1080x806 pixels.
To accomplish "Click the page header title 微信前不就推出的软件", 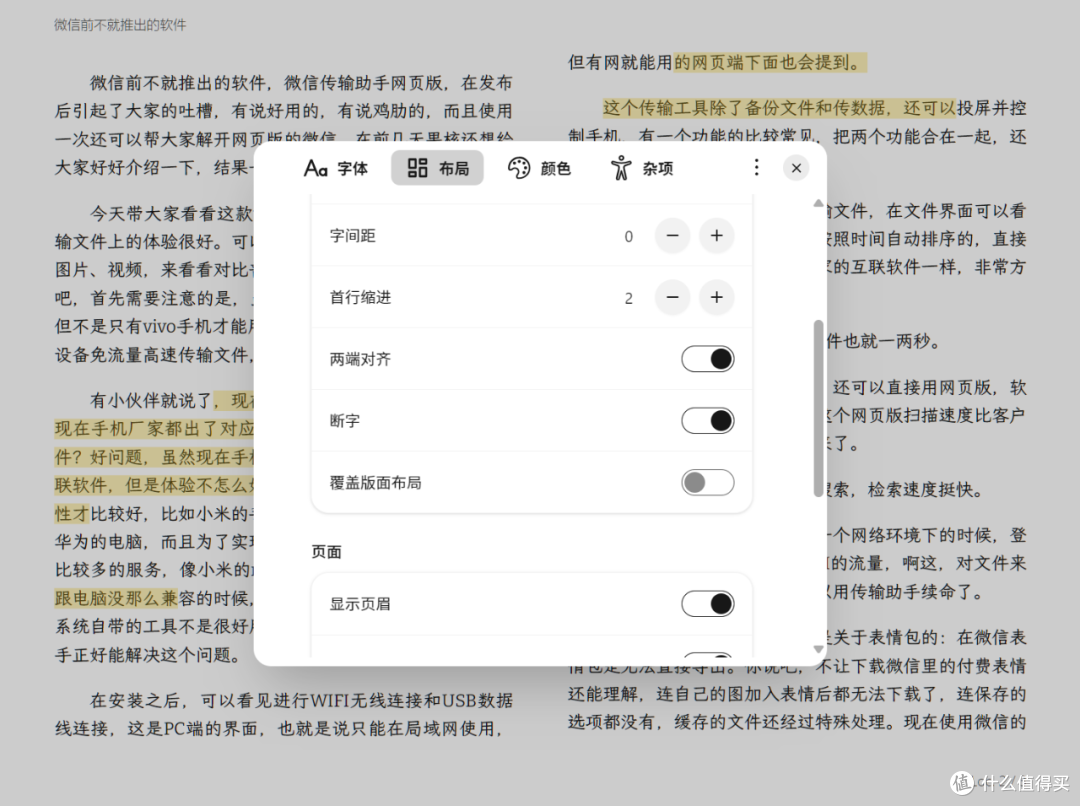I will pyautogui.click(x=120, y=25).
